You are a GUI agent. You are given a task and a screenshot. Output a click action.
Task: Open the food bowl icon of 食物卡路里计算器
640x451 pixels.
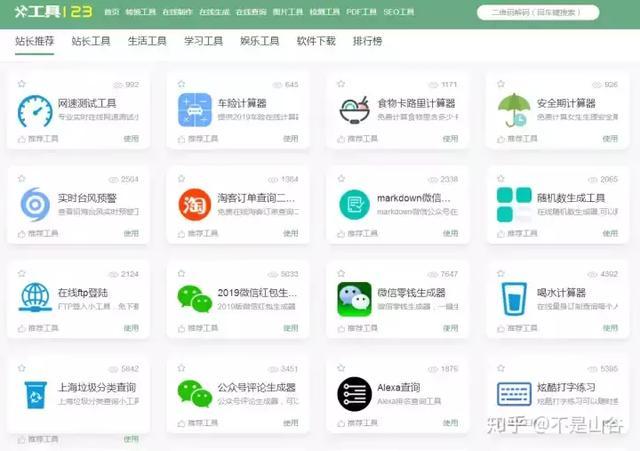tap(355, 111)
